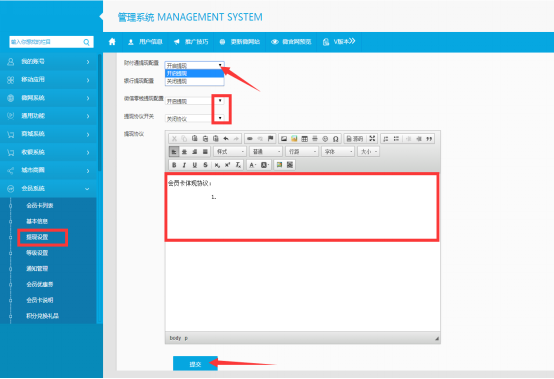Open 基本信息 in the sidebar
This screenshot has height=379, width=554.
click(37, 221)
